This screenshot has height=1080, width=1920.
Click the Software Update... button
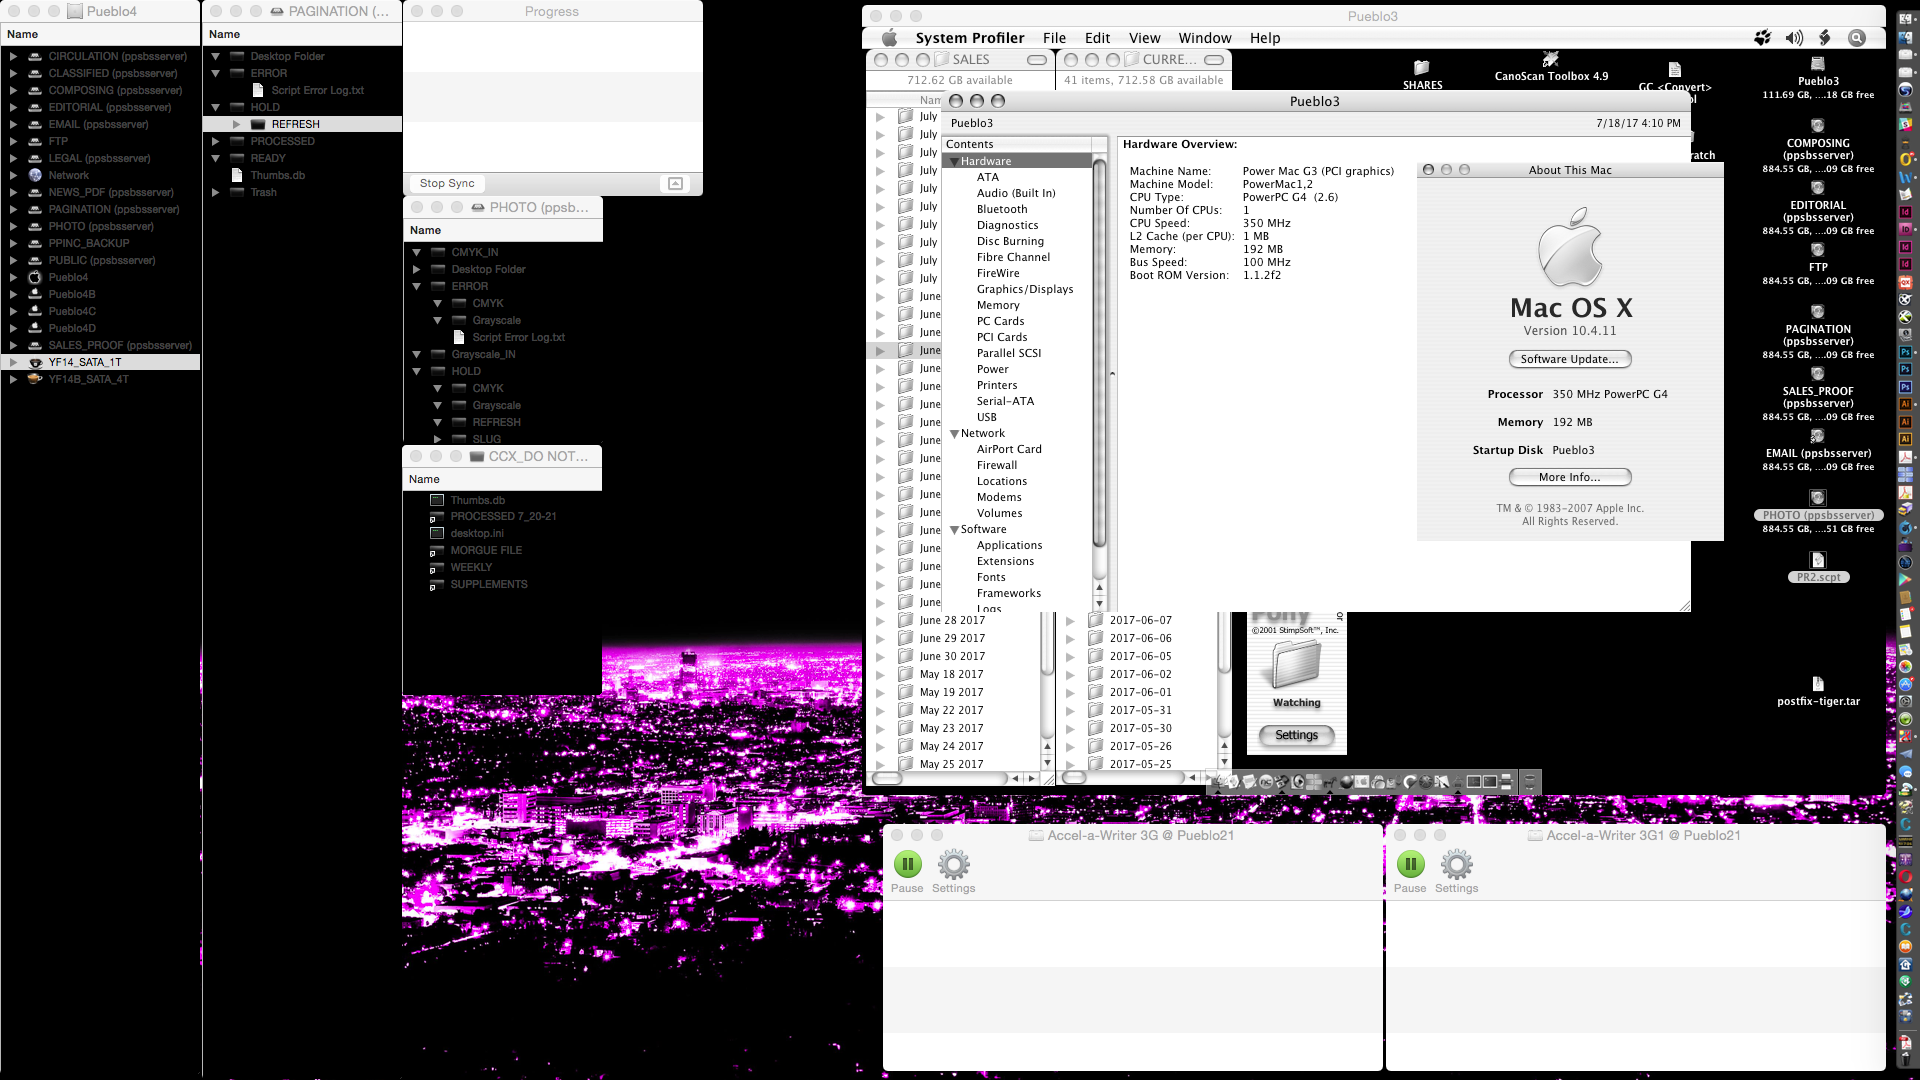[1569, 359]
